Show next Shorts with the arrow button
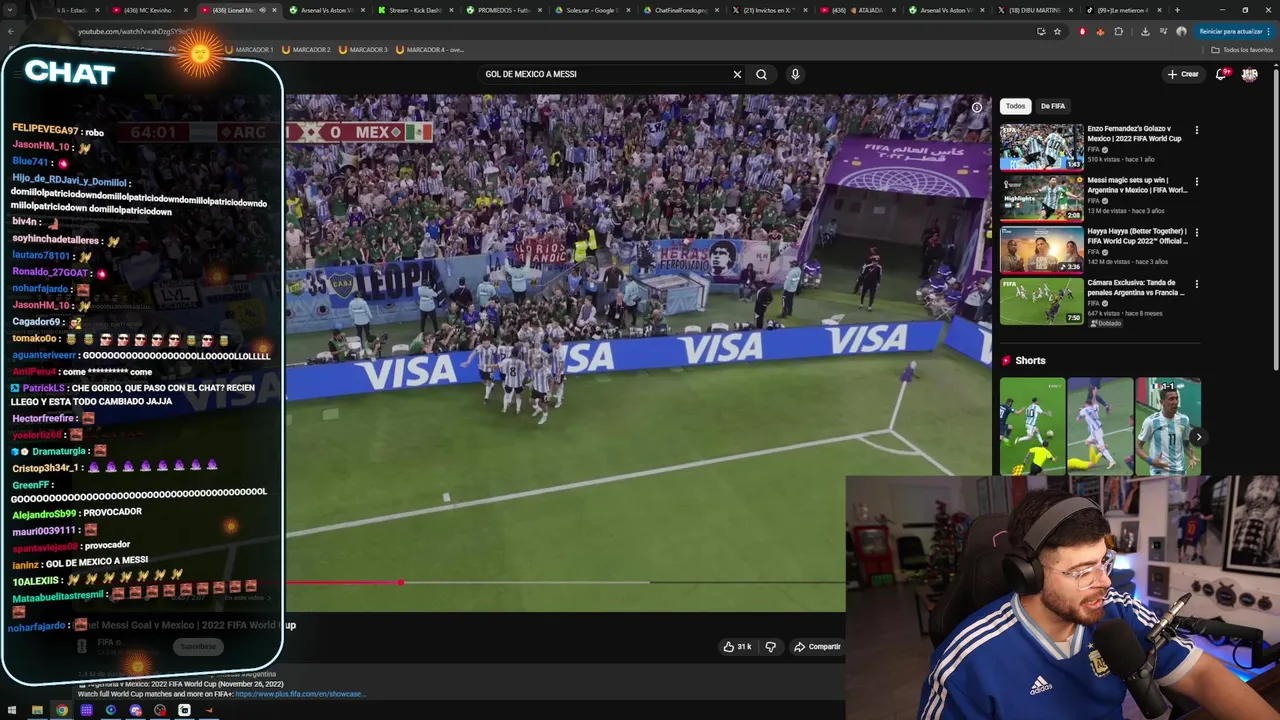The width and height of the screenshot is (1280, 720). [1198, 437]
